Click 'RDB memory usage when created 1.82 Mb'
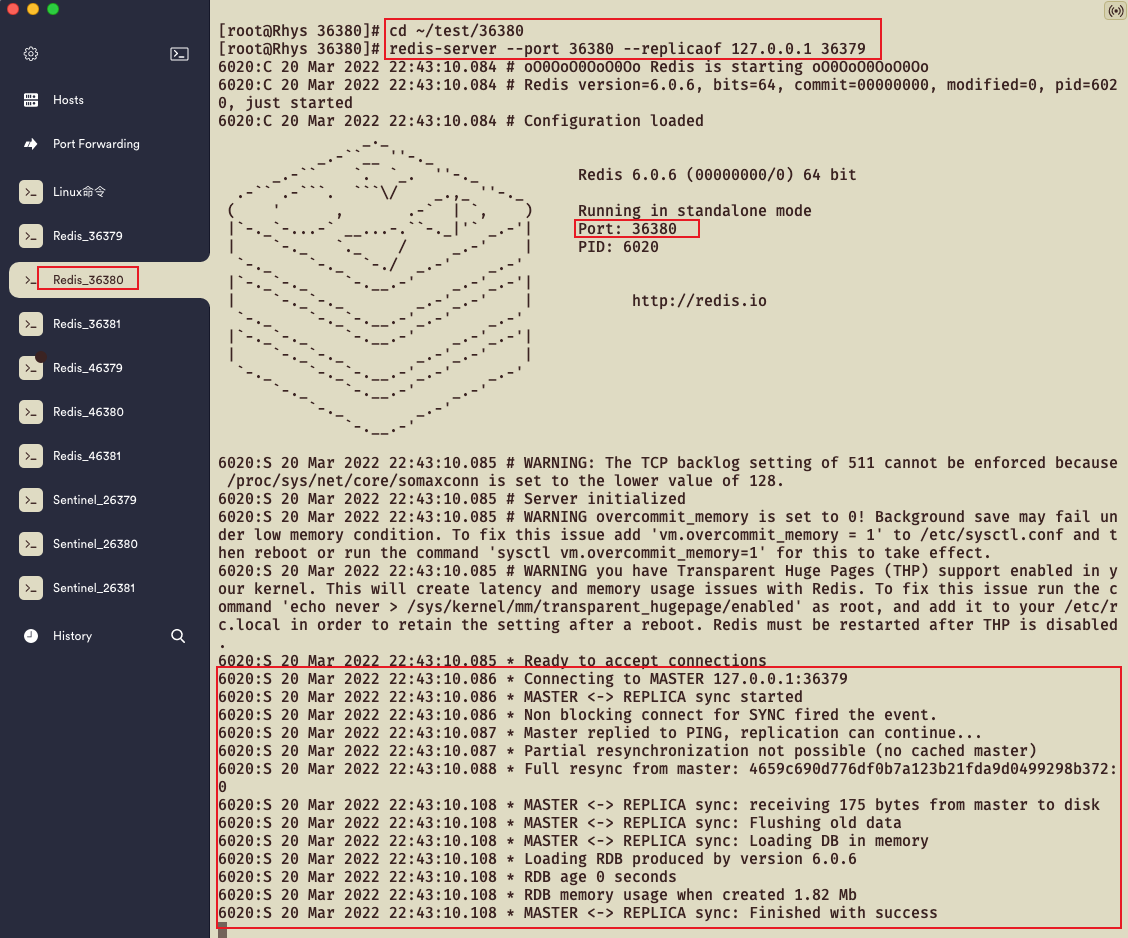Viewport: 1128px width, 938px height. click(x=537, y=895)
